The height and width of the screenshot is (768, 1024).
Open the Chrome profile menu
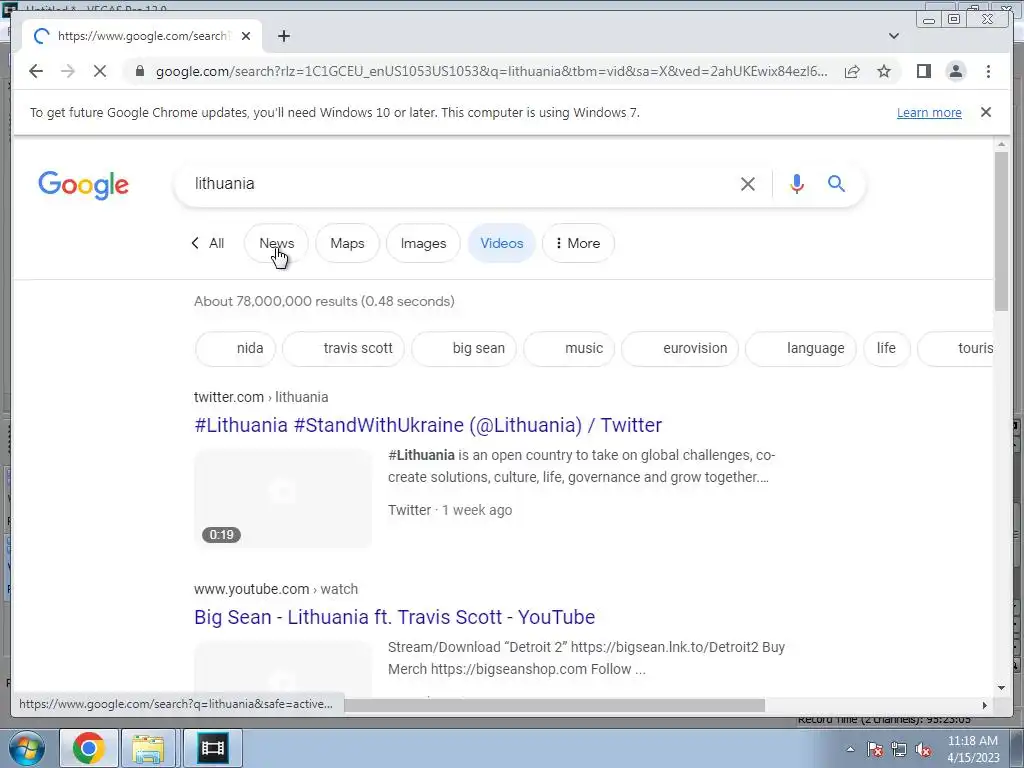click(955, 71)
